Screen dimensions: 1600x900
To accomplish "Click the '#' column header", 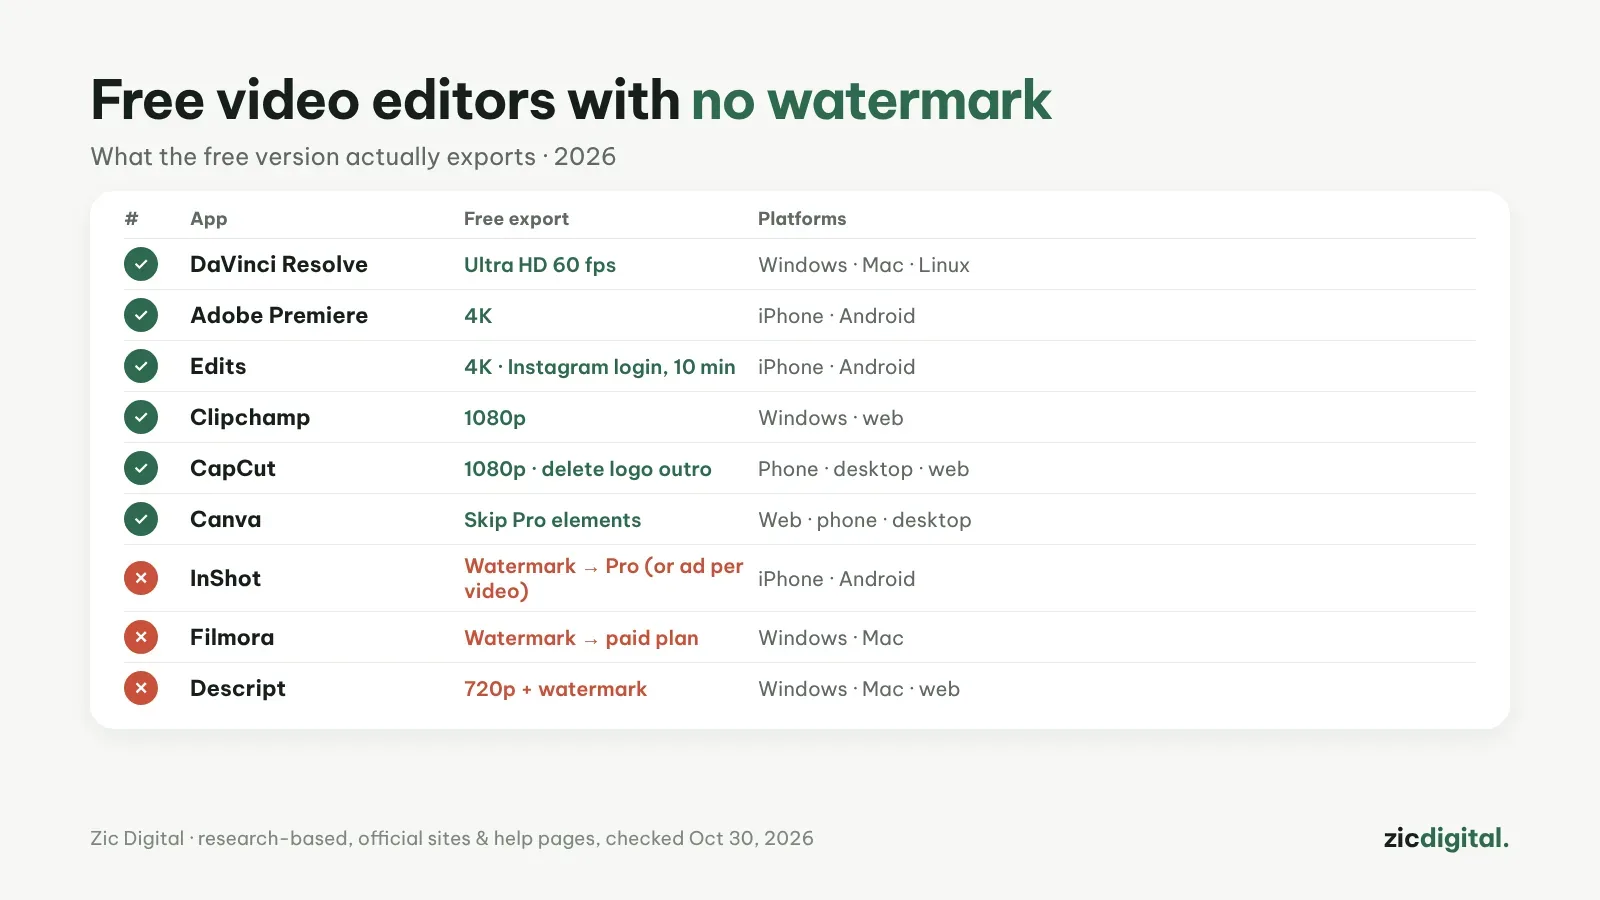I will click(131, 219).
